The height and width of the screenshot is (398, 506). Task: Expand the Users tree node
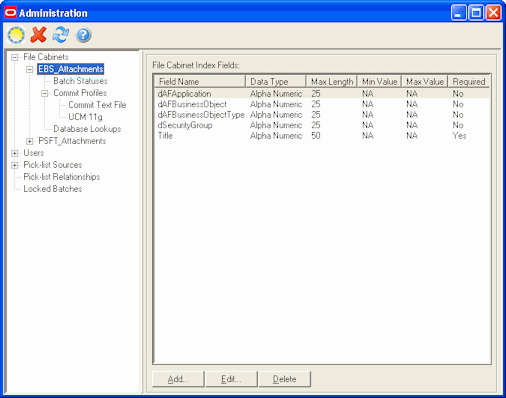tap(15, 153)
